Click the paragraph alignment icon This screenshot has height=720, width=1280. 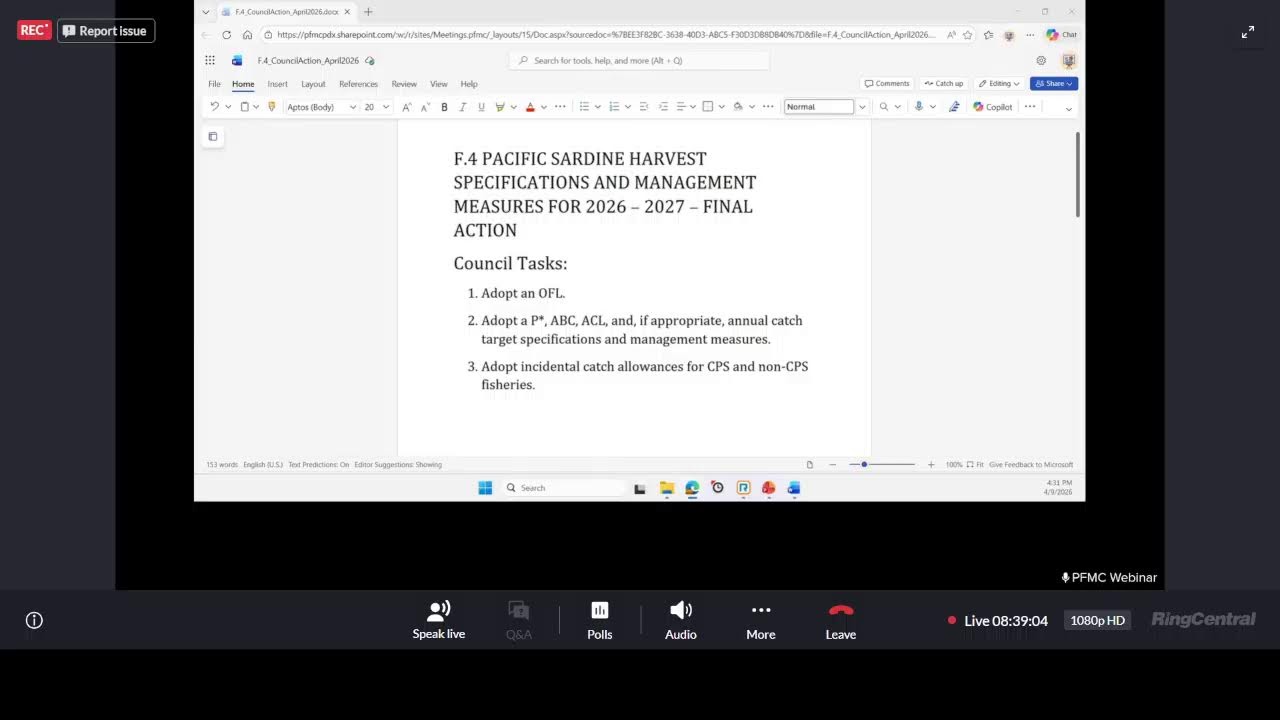[680, 107]
